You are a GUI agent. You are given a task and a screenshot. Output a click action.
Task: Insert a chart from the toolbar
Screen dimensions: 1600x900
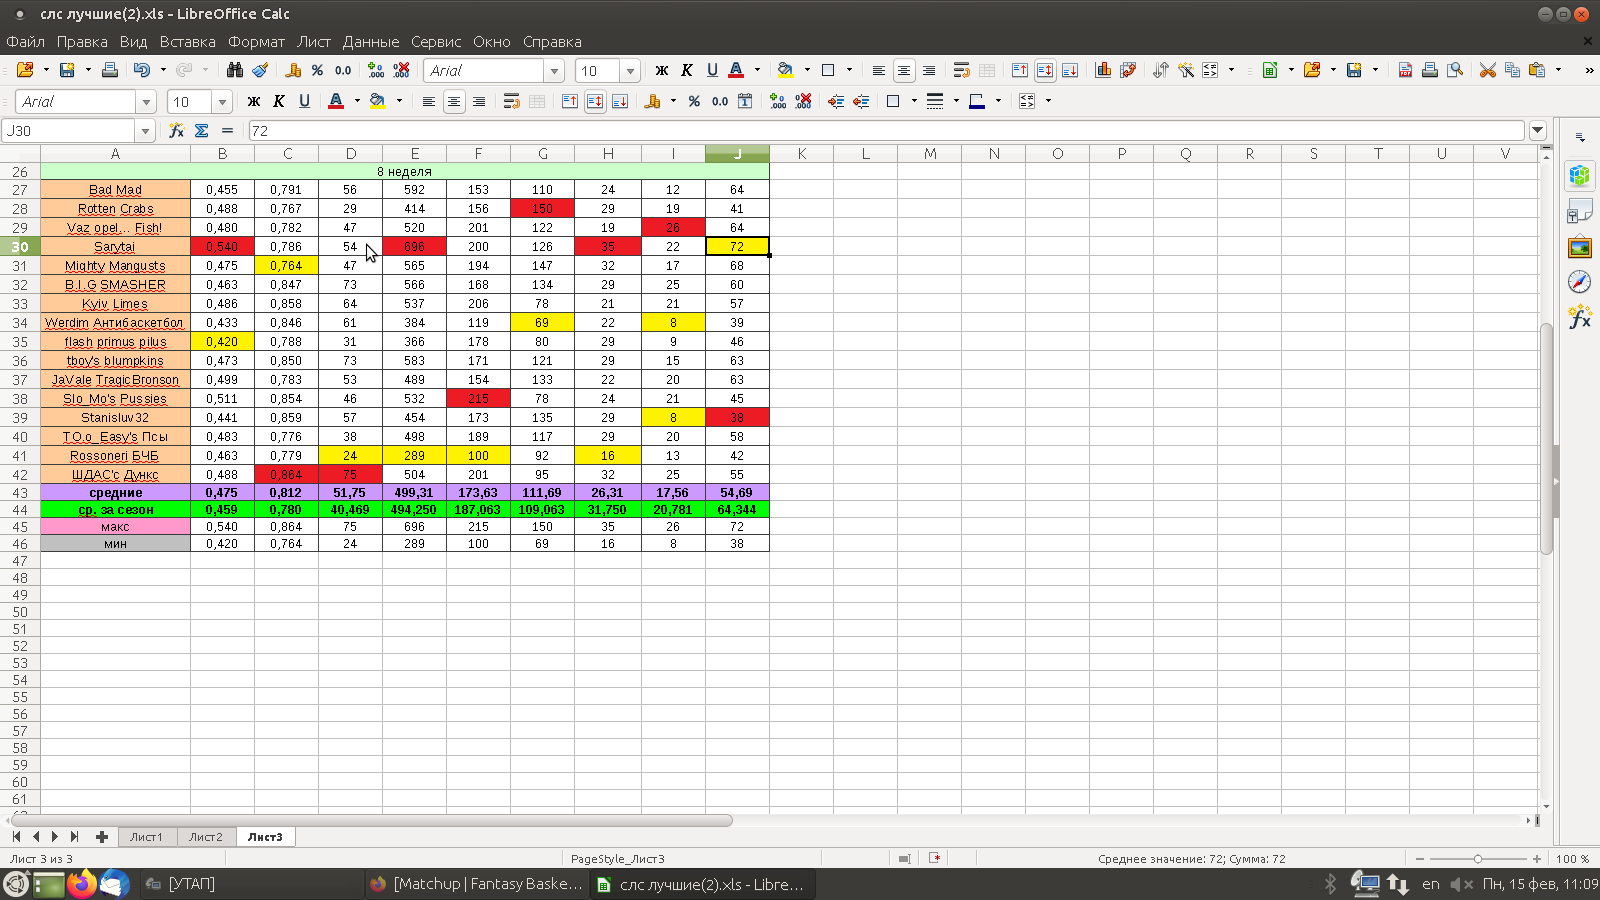click(x=1103, y=70)
